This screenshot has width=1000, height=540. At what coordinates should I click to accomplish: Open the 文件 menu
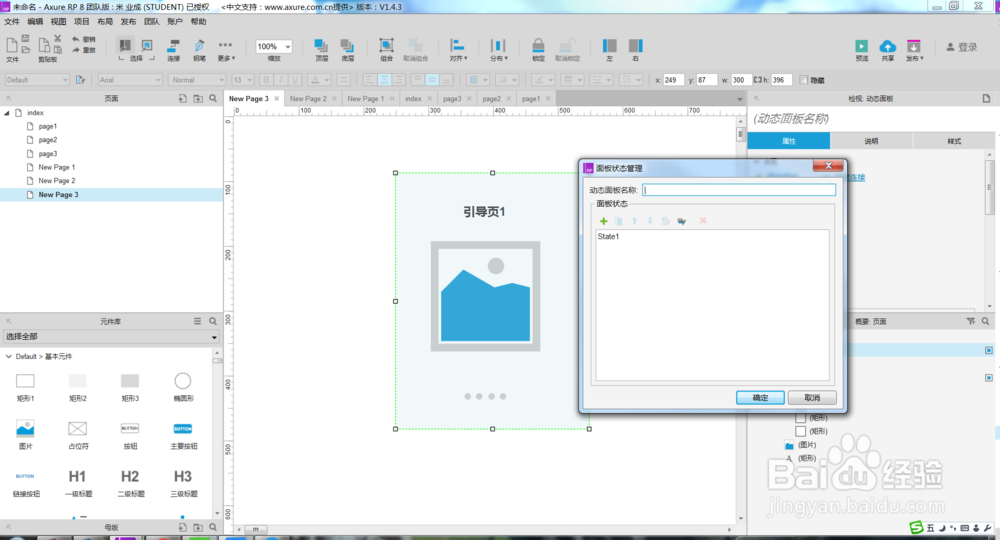12,22
